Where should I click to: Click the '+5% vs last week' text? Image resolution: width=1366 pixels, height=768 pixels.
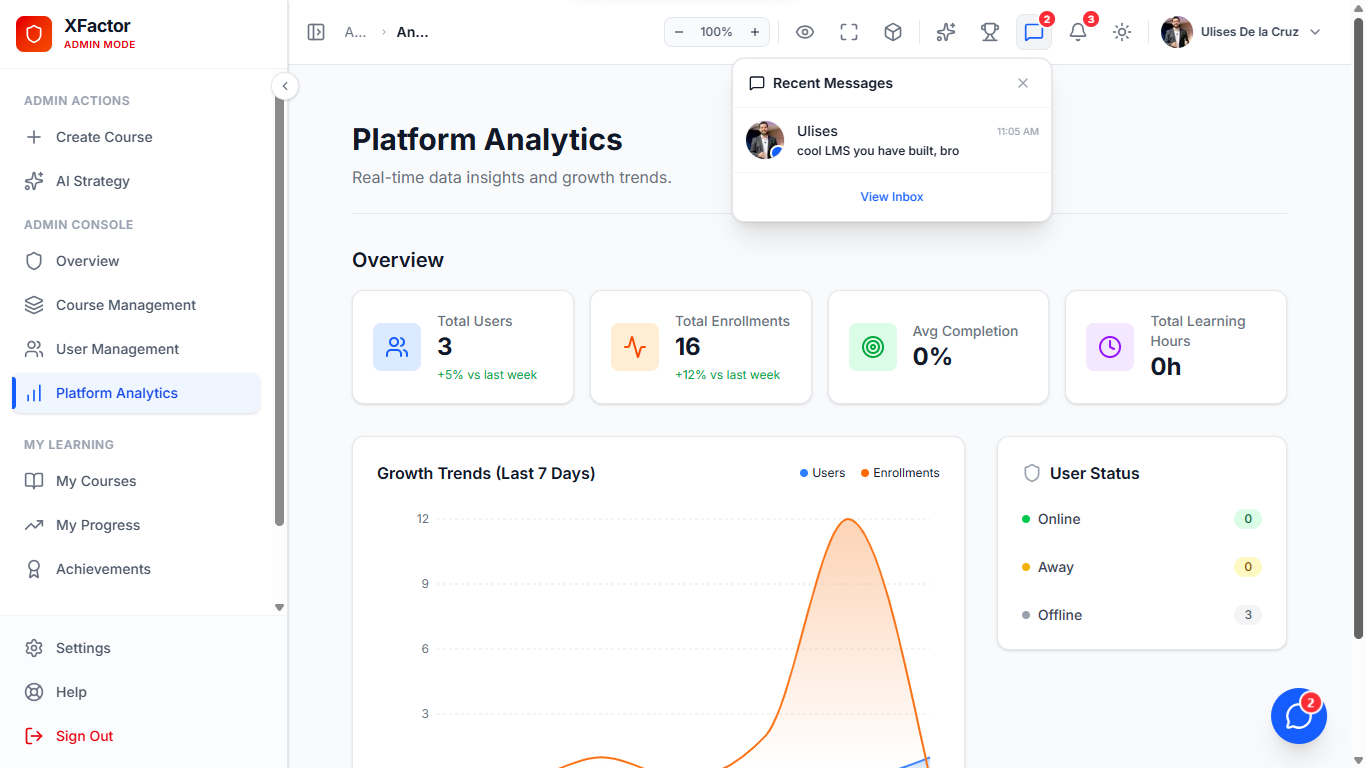click(x=487, y=375)
